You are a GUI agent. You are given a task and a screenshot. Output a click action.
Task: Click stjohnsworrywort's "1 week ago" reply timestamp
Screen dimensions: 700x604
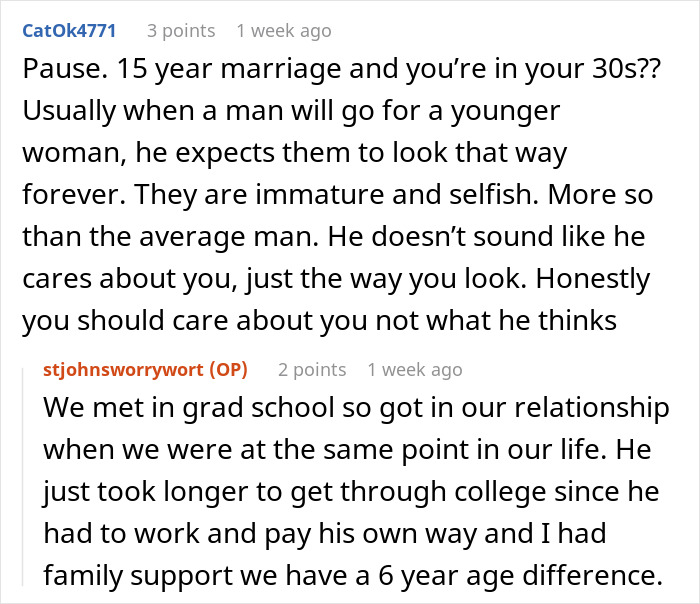coord(415,370)
